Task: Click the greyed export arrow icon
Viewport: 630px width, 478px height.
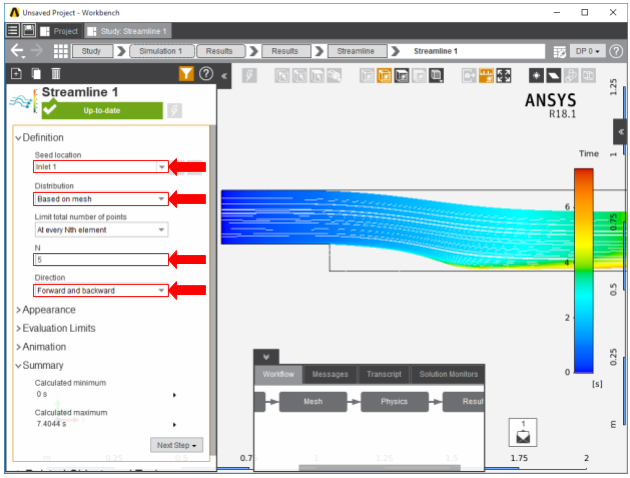Action: 469,76
